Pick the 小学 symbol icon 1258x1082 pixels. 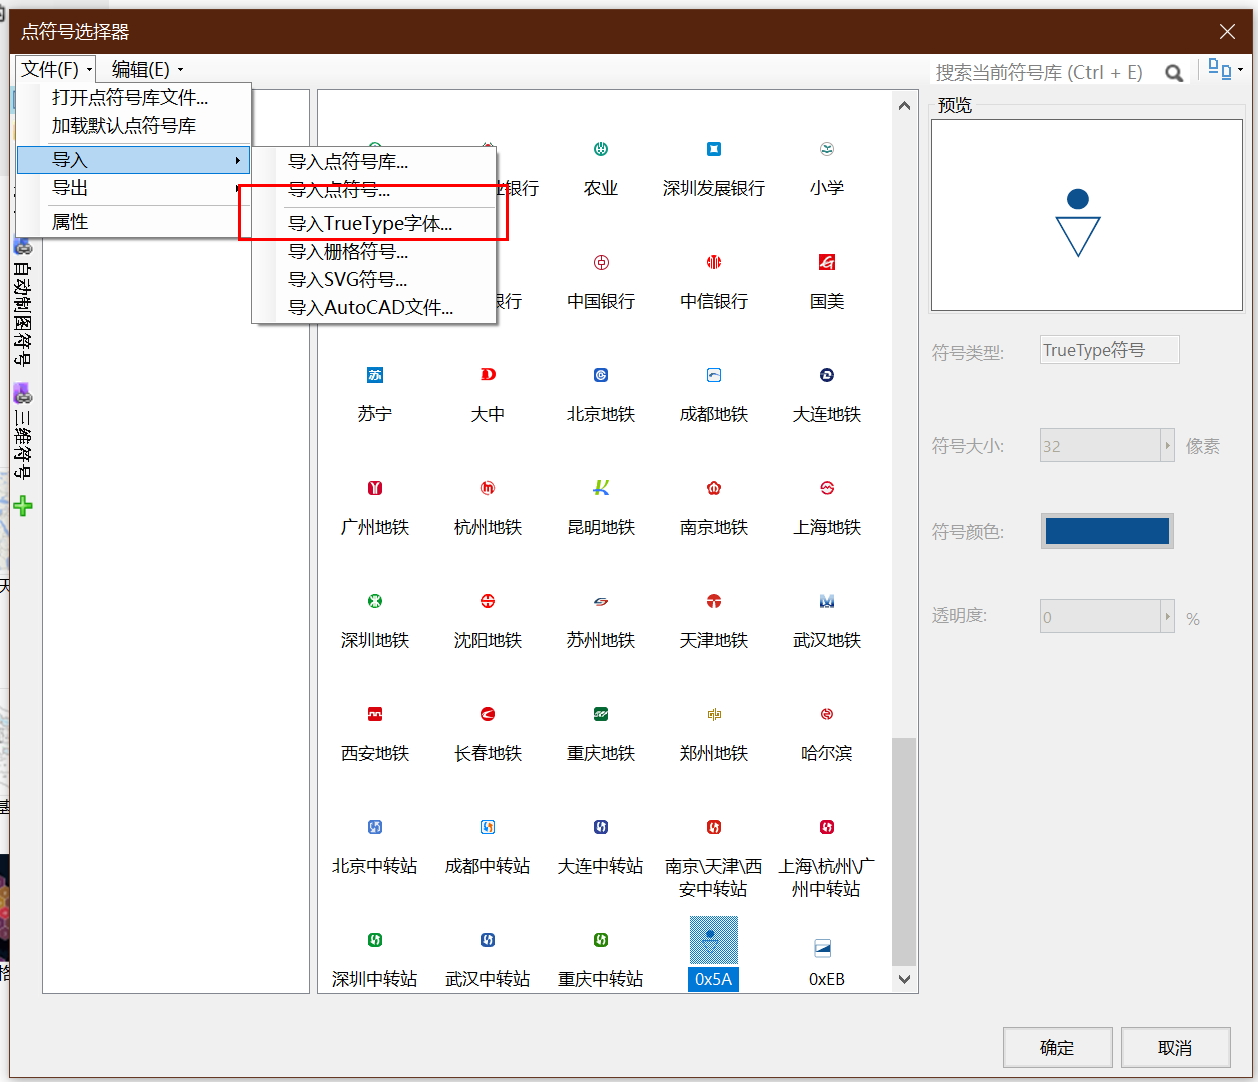[827, 149]
